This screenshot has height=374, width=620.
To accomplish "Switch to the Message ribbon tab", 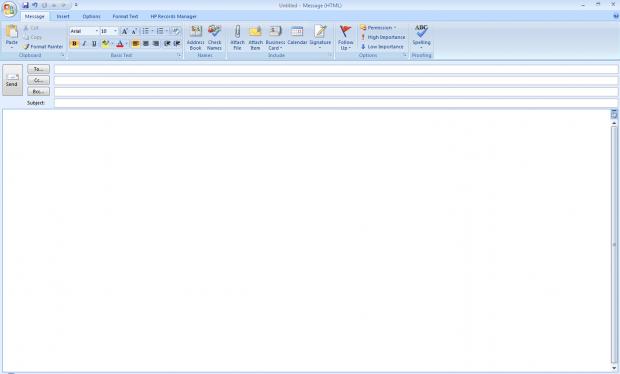I will [x=34, y=16].
